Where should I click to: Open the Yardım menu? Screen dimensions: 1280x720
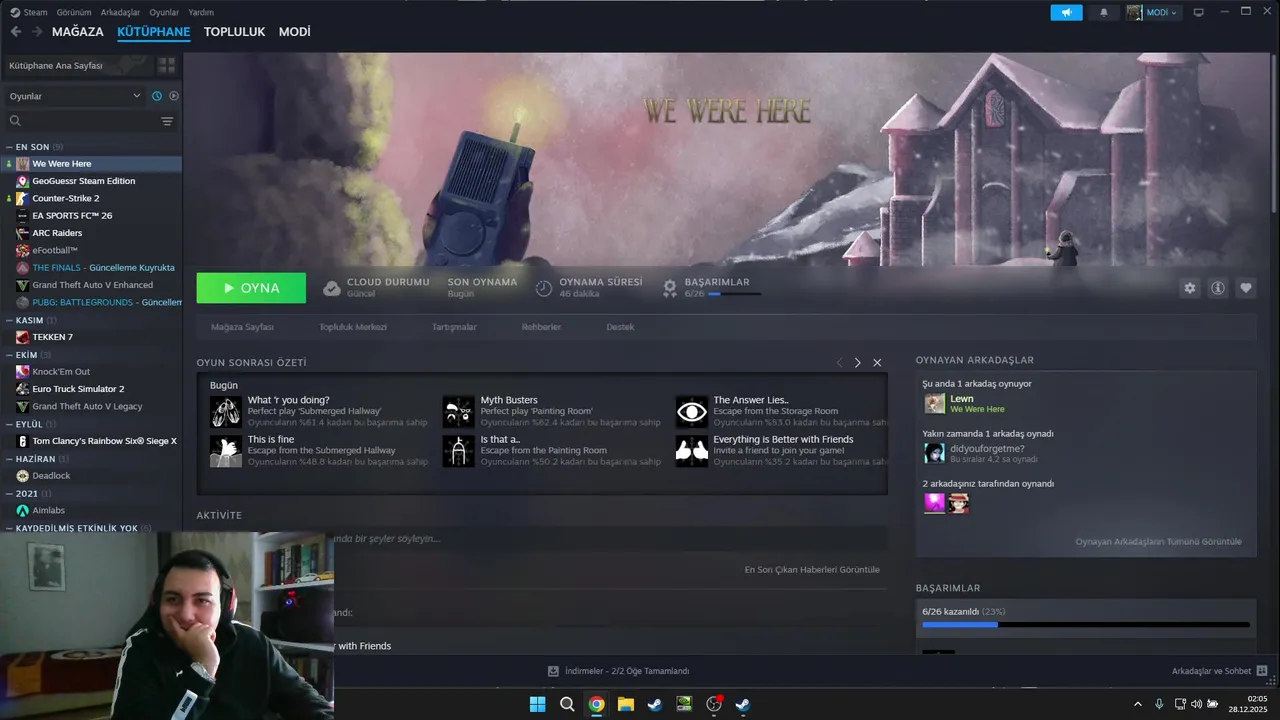click(x=201, y=12)
